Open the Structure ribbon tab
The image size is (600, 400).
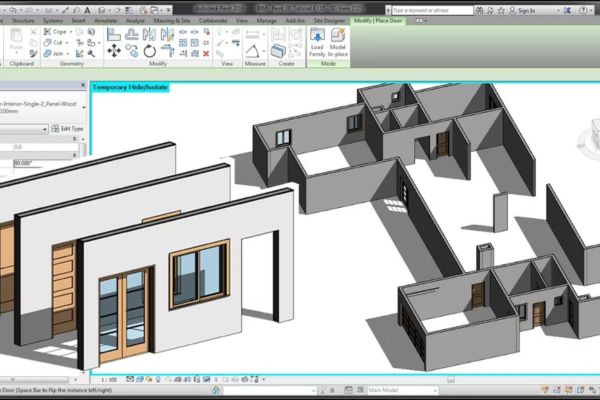pos(23,21)
